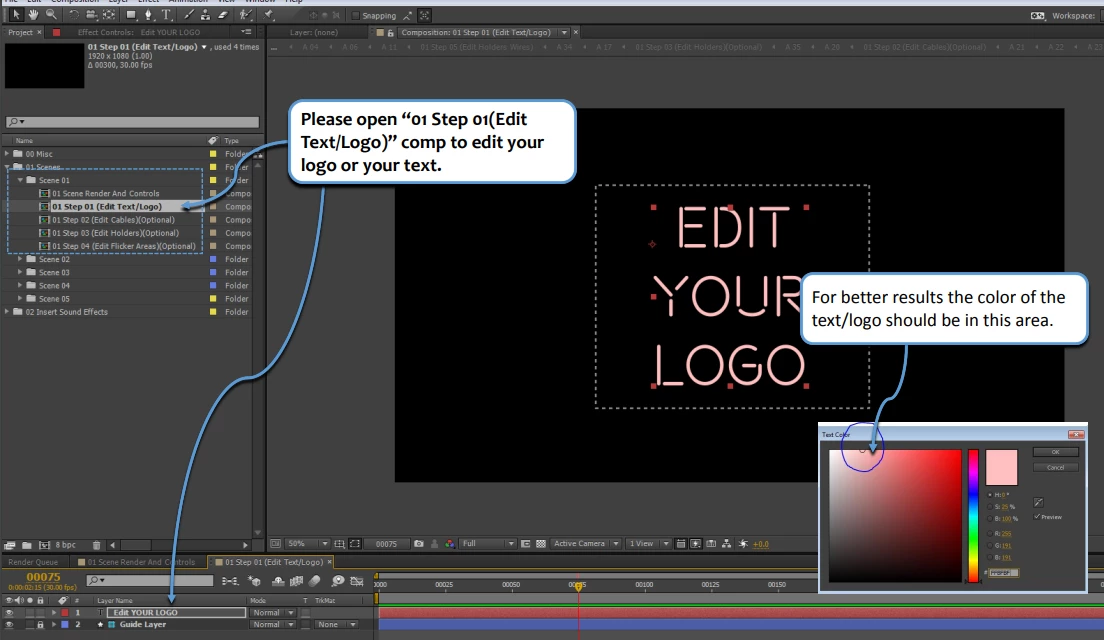1104x640 pixels.
Task: Expand the 00 Misc folder
Action: pyautogui.click(x=8, y=153)
